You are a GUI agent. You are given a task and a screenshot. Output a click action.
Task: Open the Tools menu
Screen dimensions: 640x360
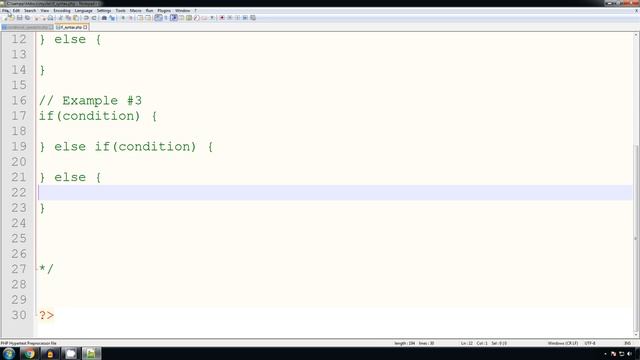point(120,11)
